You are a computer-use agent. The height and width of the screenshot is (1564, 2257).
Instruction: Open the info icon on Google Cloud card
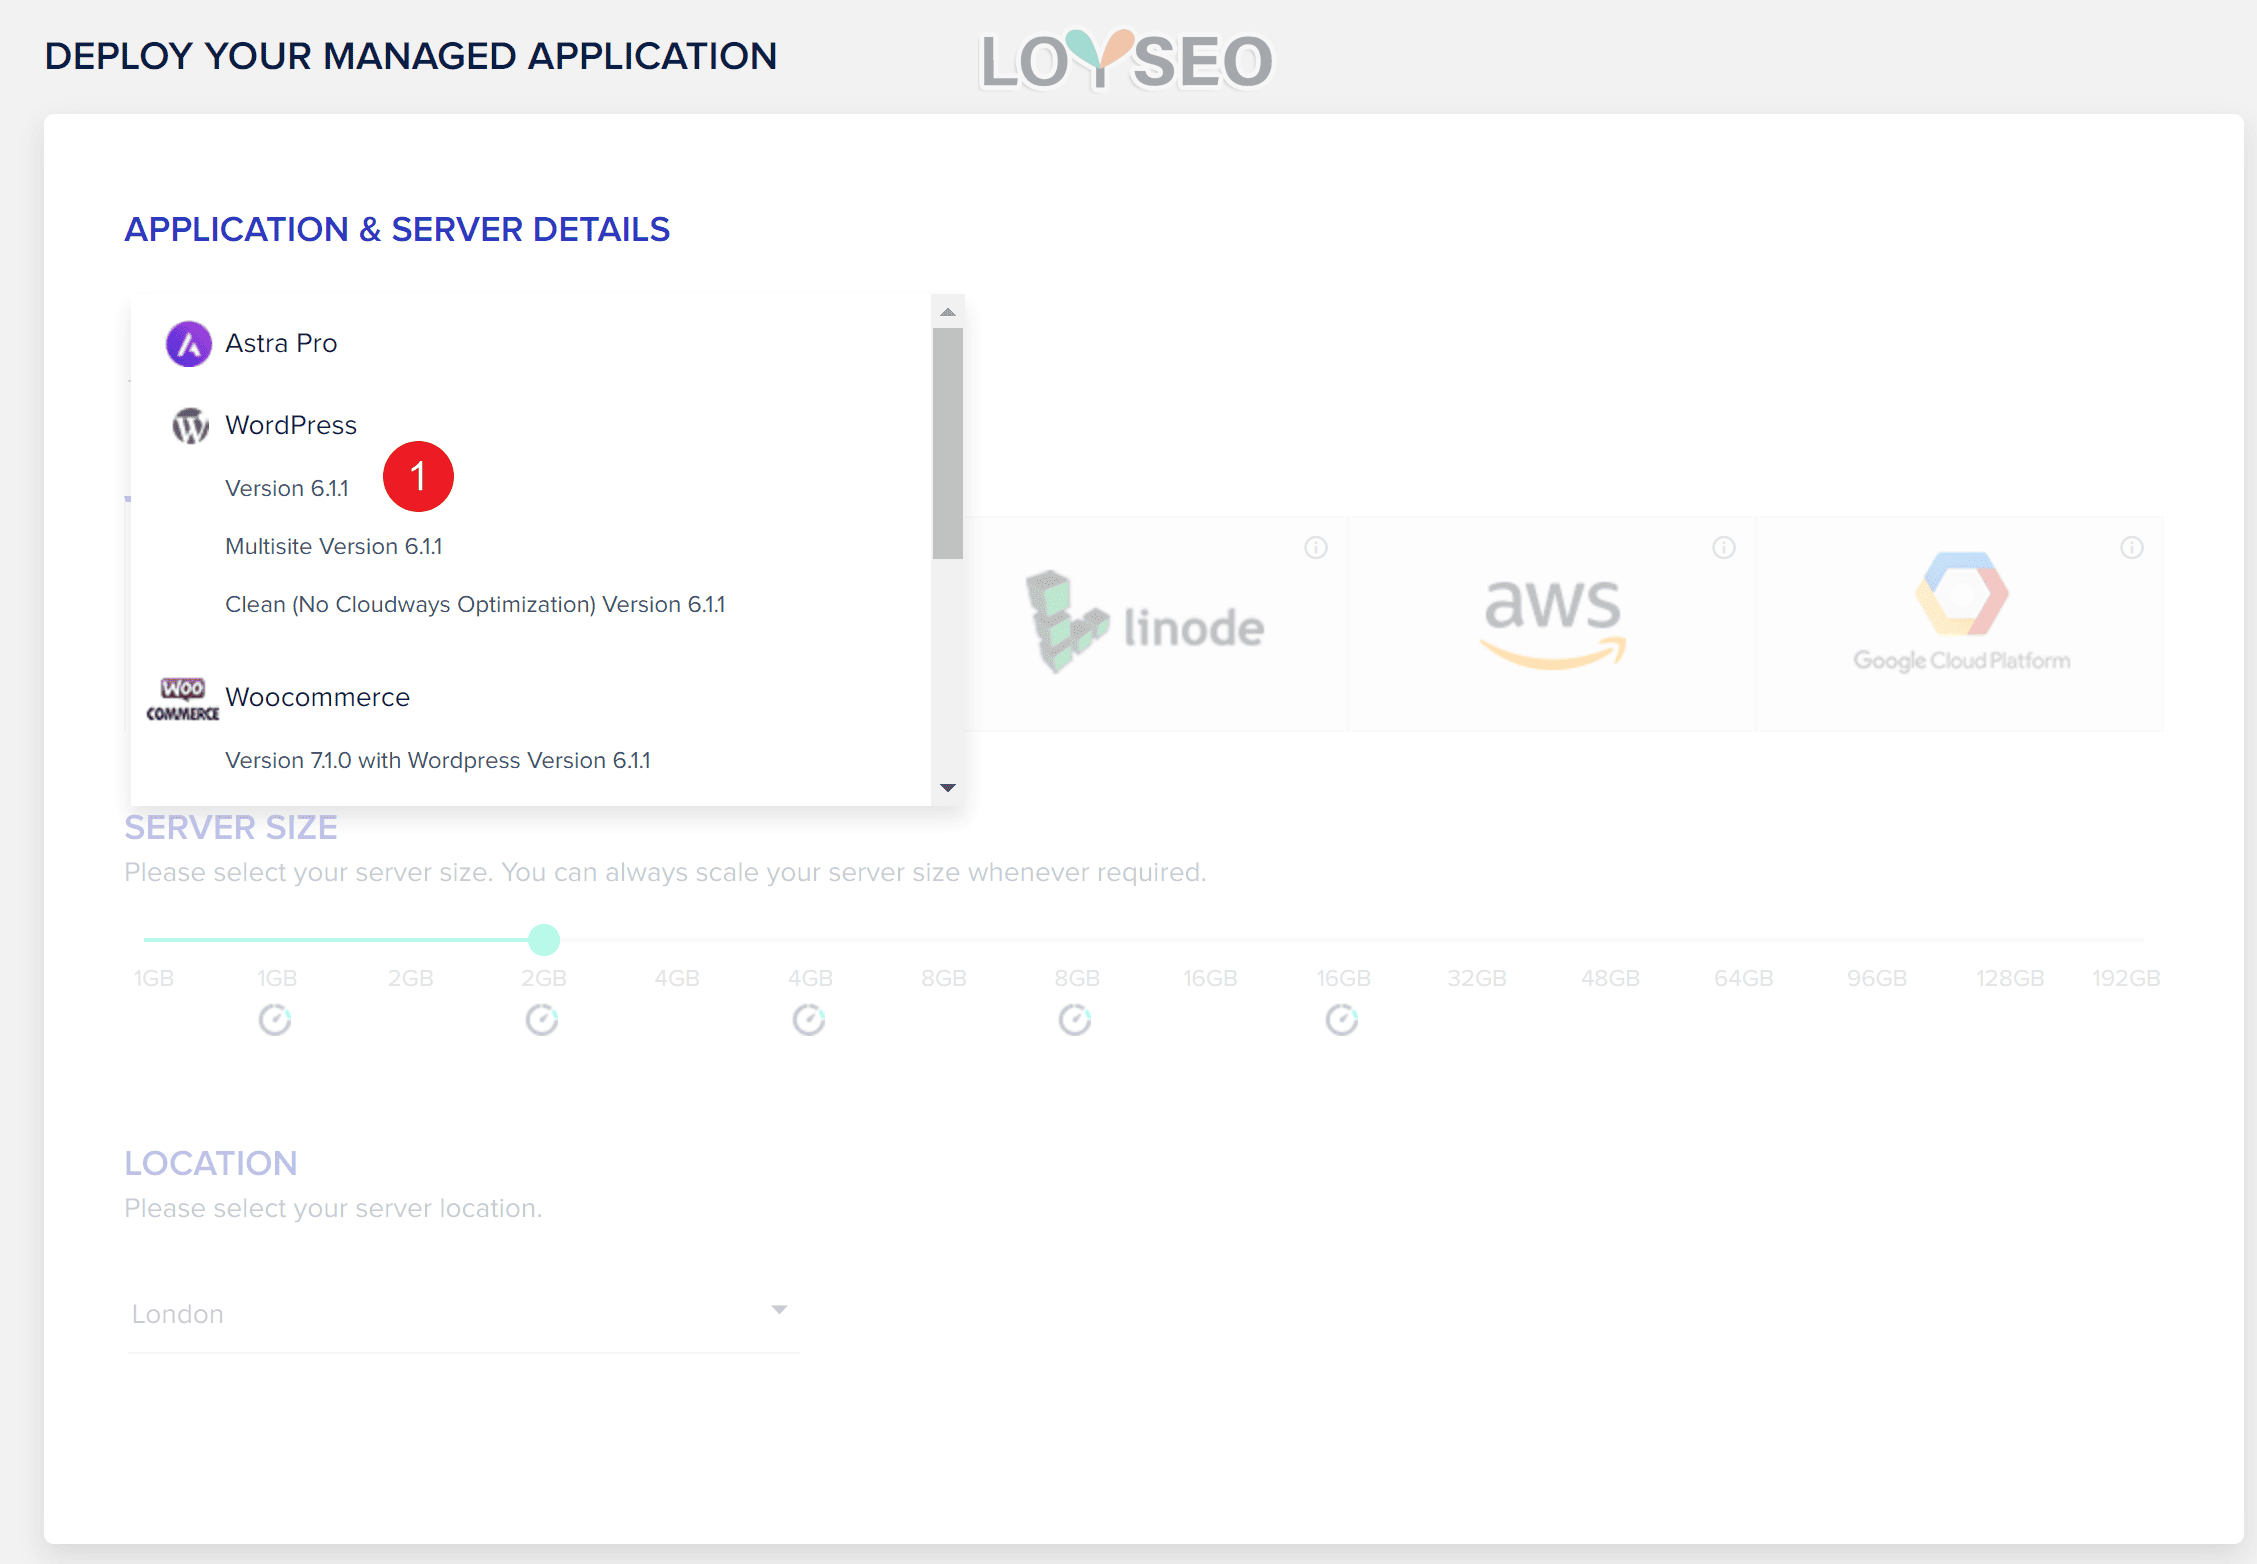point(2132,547)
